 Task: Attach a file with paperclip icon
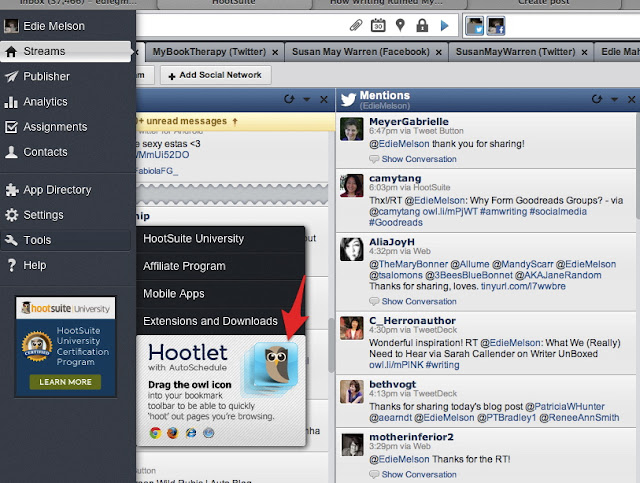(356, 26)
